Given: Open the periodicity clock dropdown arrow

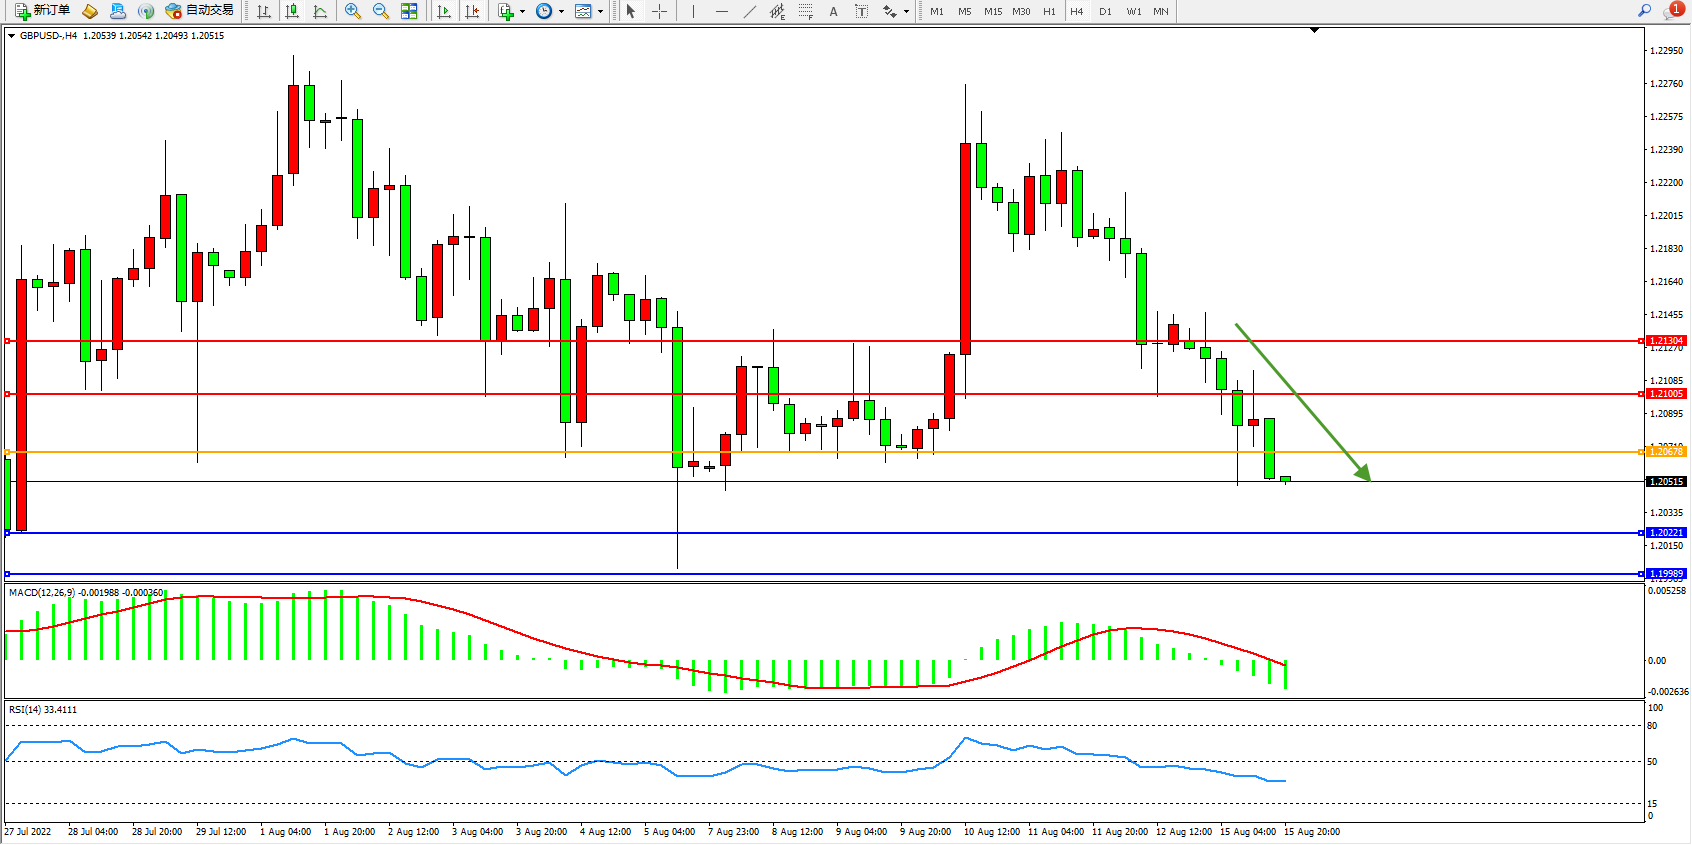Looking at the screenshot, I should [561, 12].
